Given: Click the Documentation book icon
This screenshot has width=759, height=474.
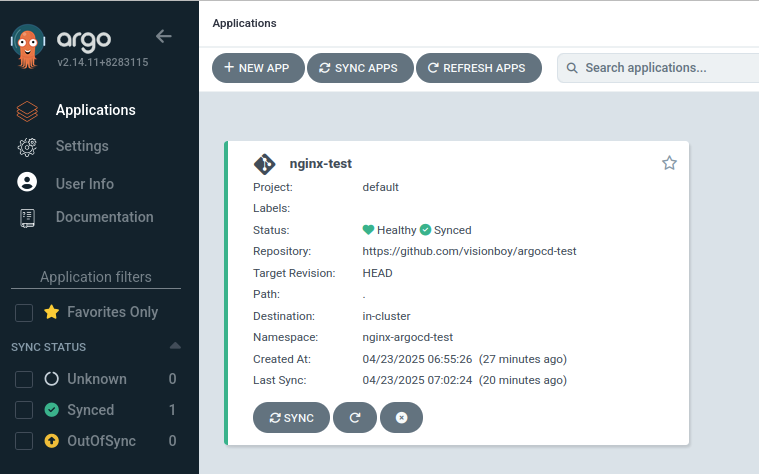Looking at the screenshot, I should 27,218.
